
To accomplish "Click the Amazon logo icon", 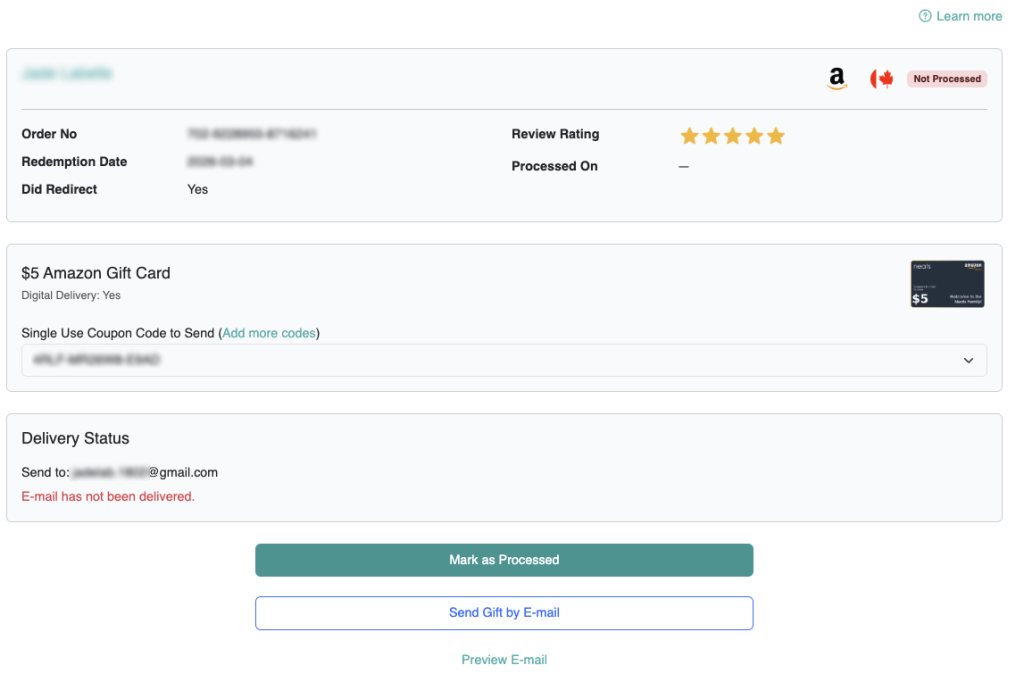I will tap(837, 79).
